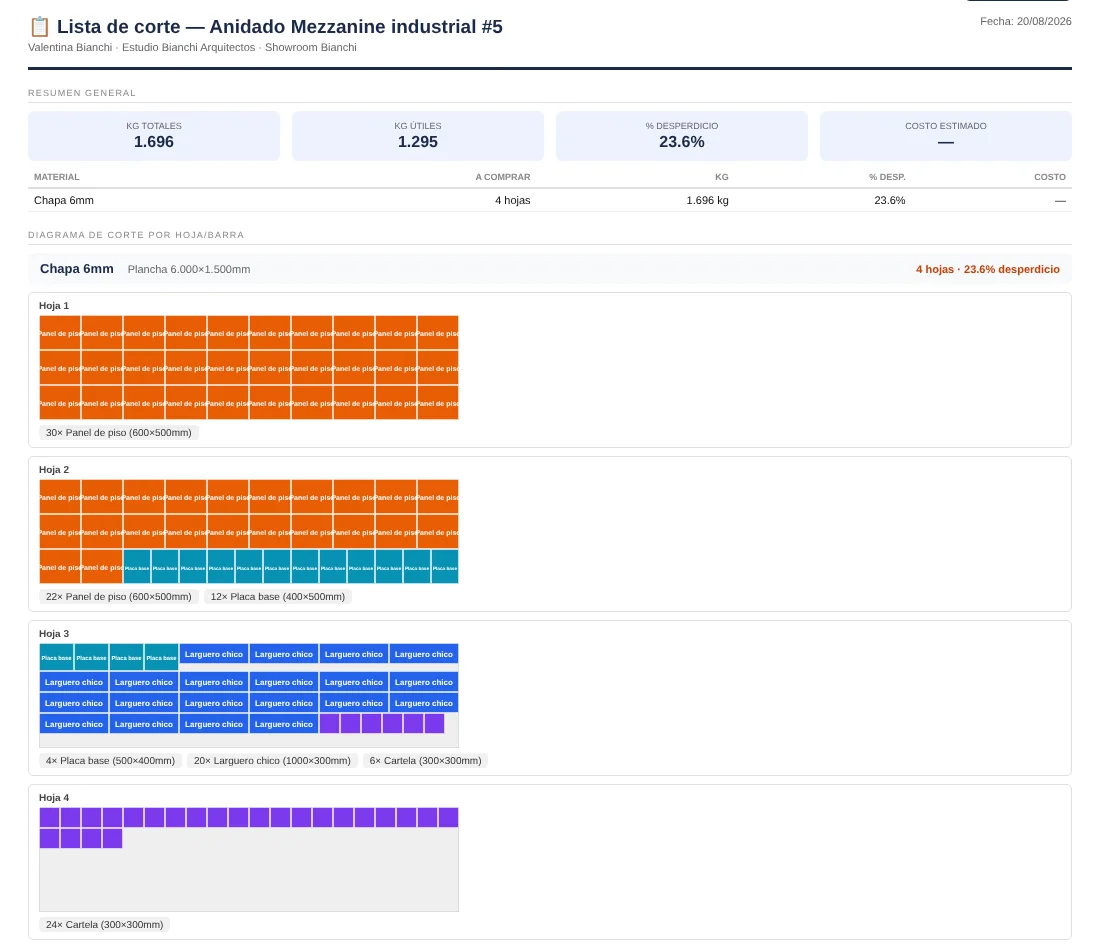The image size is (1100, 950).
Task: Click the '23.6%' cell in the Chapa 6mm row
Action: pos(890,200)
